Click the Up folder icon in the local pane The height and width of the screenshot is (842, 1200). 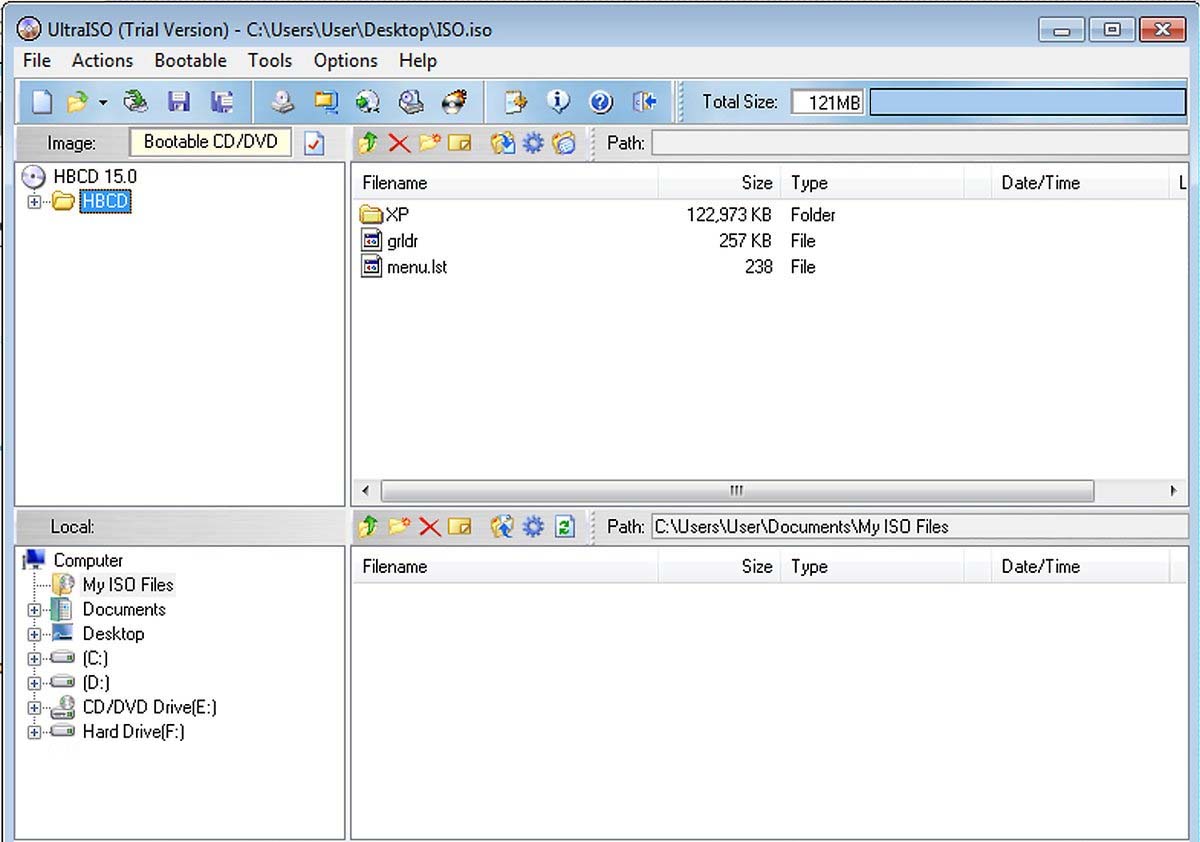click(x=368, y=526)
